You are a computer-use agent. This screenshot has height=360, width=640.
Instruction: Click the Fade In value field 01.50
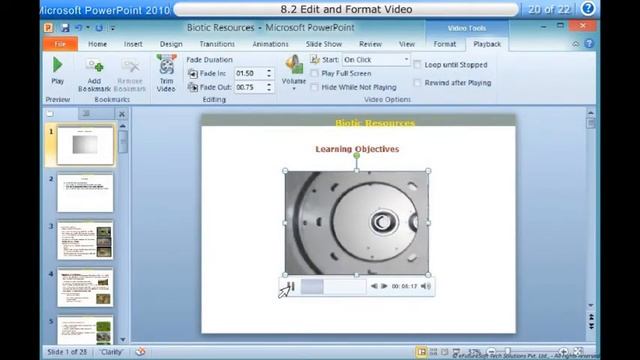click(249, 73)
